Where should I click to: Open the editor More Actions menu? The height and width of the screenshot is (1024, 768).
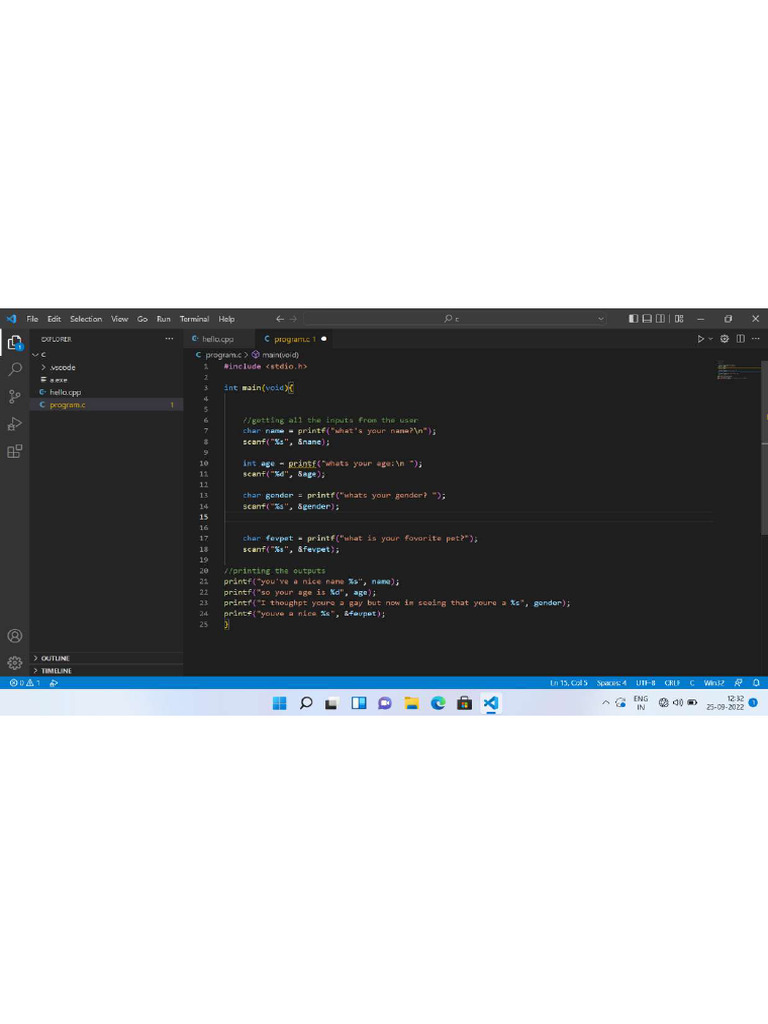tap(756, 339)
